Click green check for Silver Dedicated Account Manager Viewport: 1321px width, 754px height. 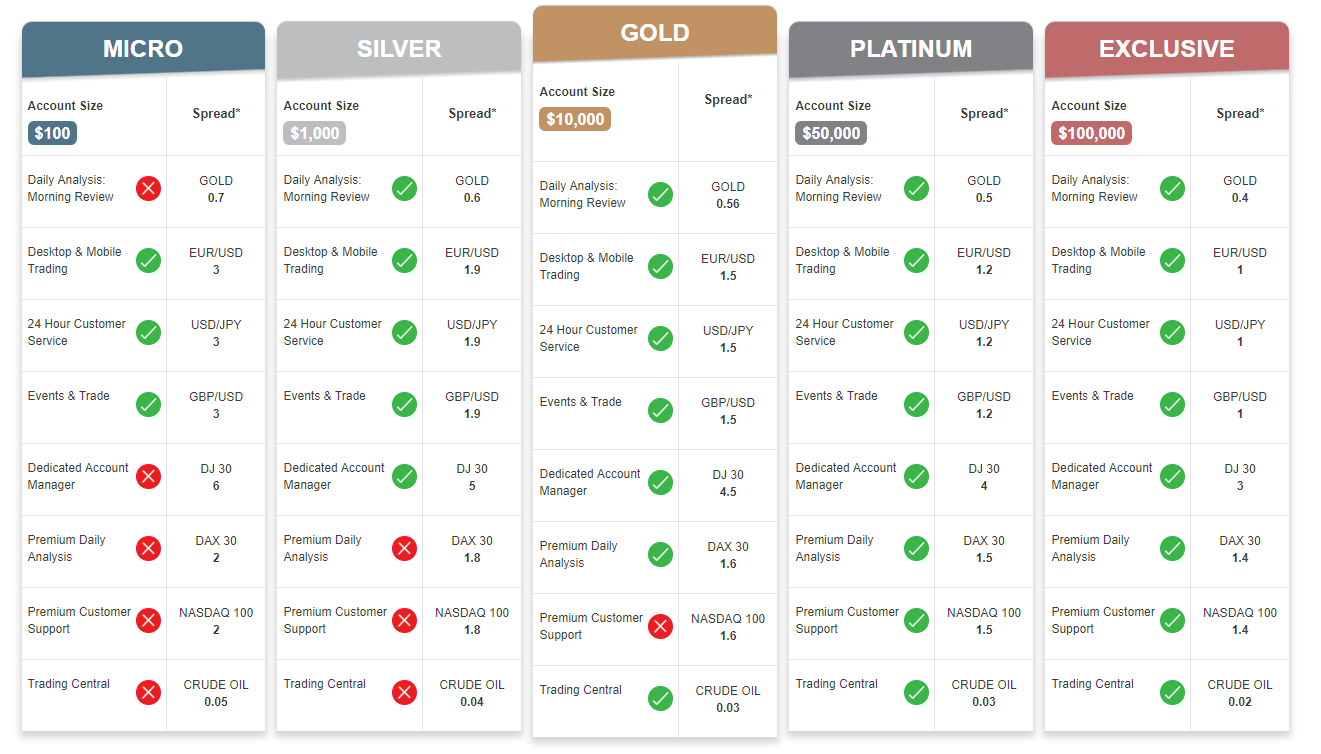(x=404, y=476)
